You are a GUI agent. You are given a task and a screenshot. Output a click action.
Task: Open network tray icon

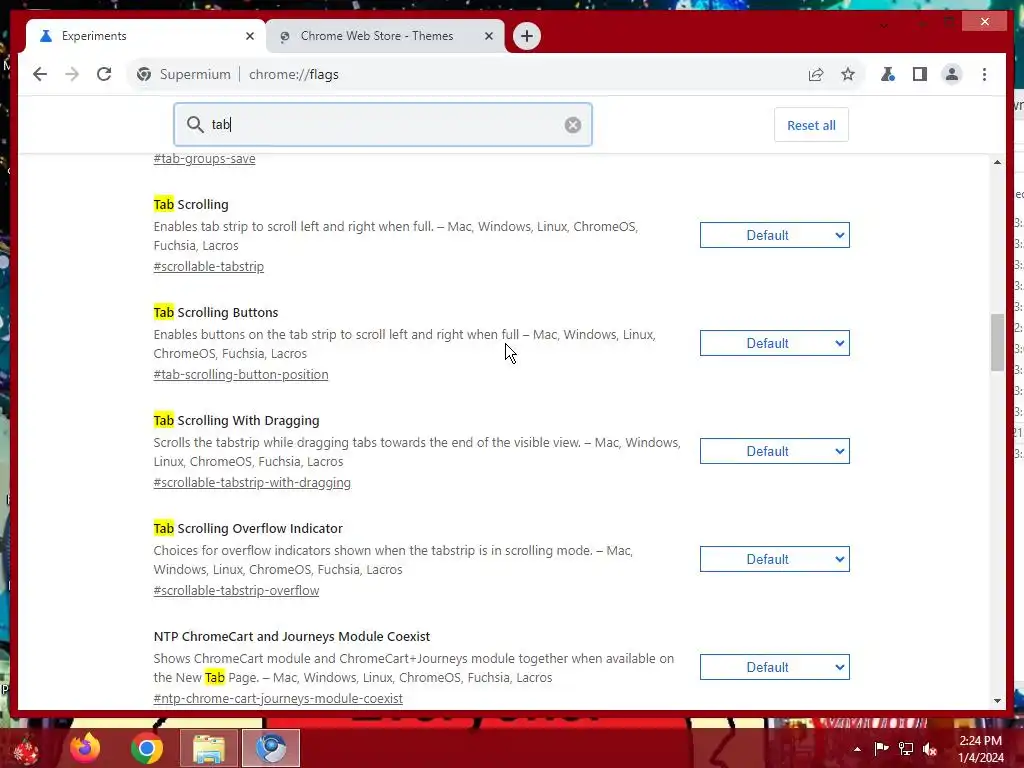click(906, 748)
